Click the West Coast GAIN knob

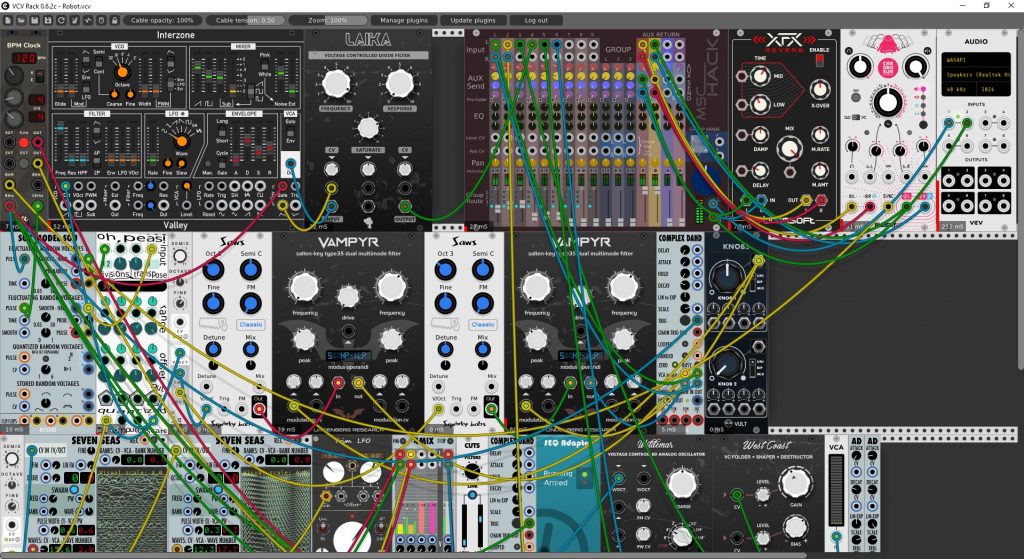(x=795, y=483)
